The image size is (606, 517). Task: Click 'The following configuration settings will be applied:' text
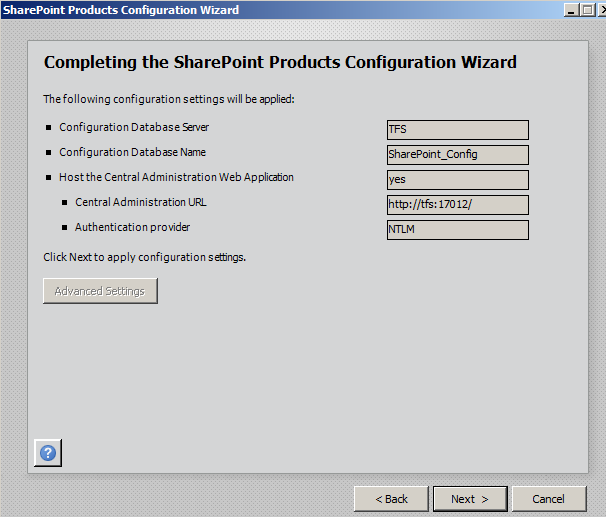coord(169,99)
